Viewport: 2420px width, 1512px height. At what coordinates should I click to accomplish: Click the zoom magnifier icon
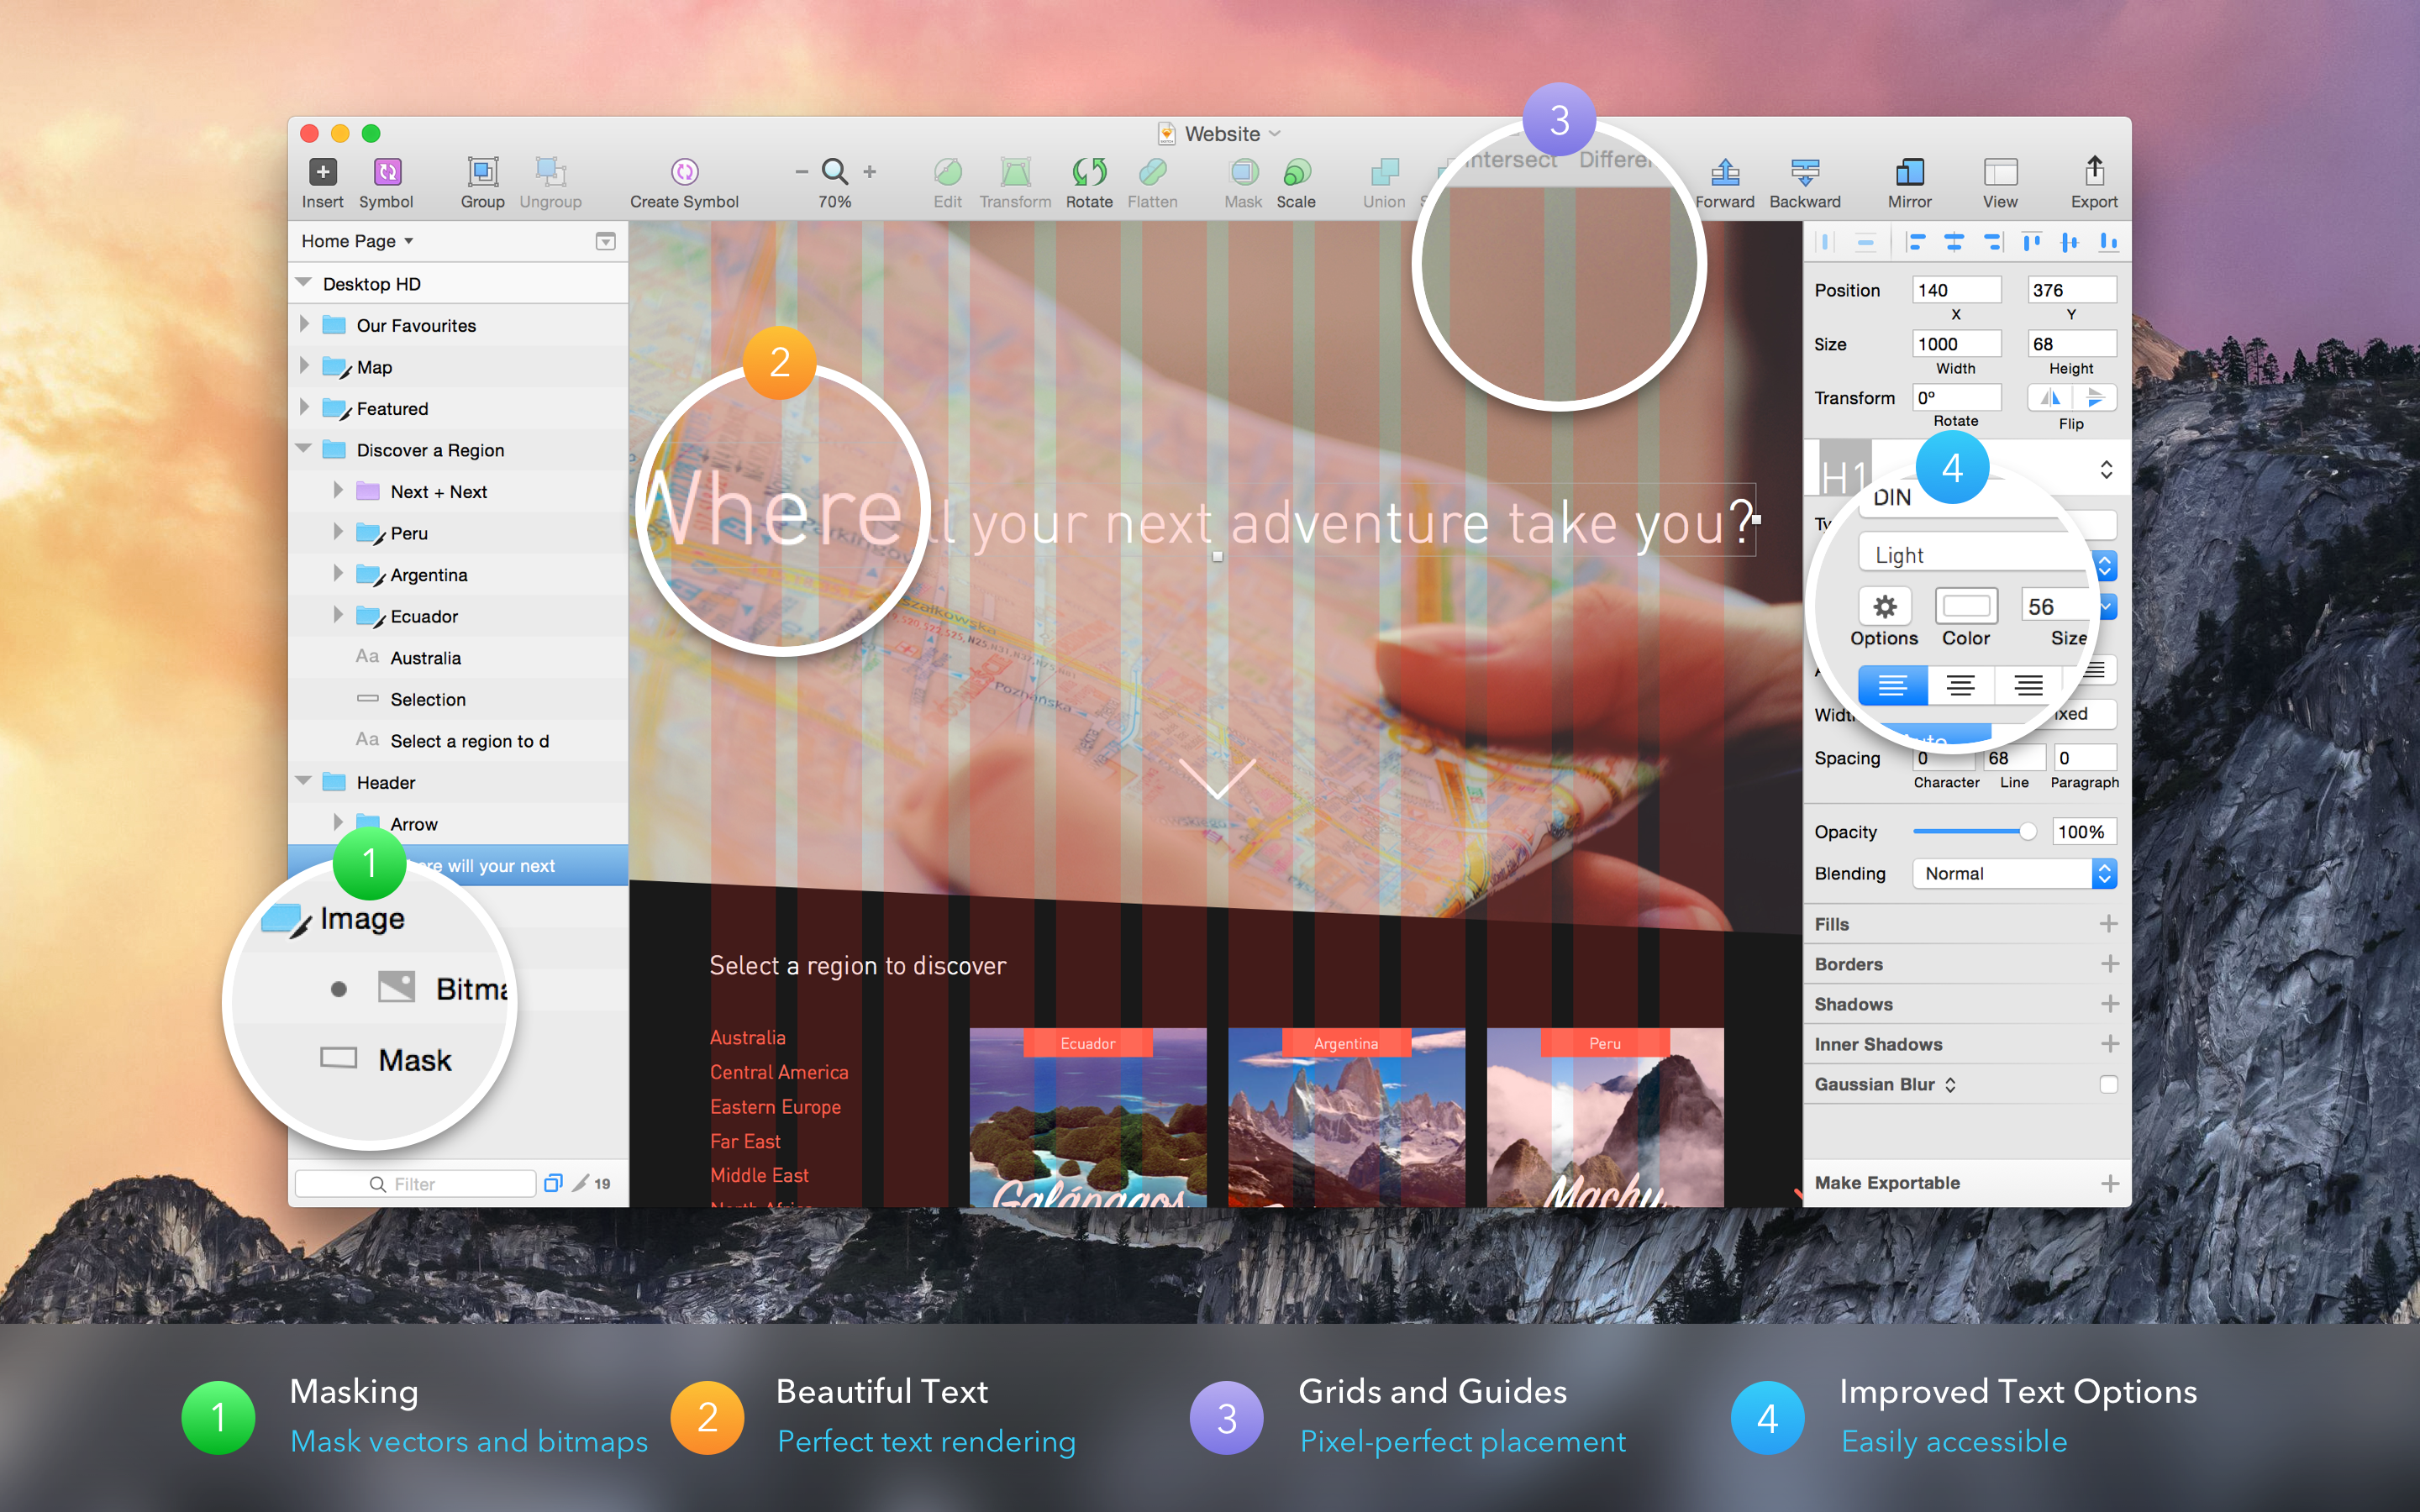coord(834,172)
